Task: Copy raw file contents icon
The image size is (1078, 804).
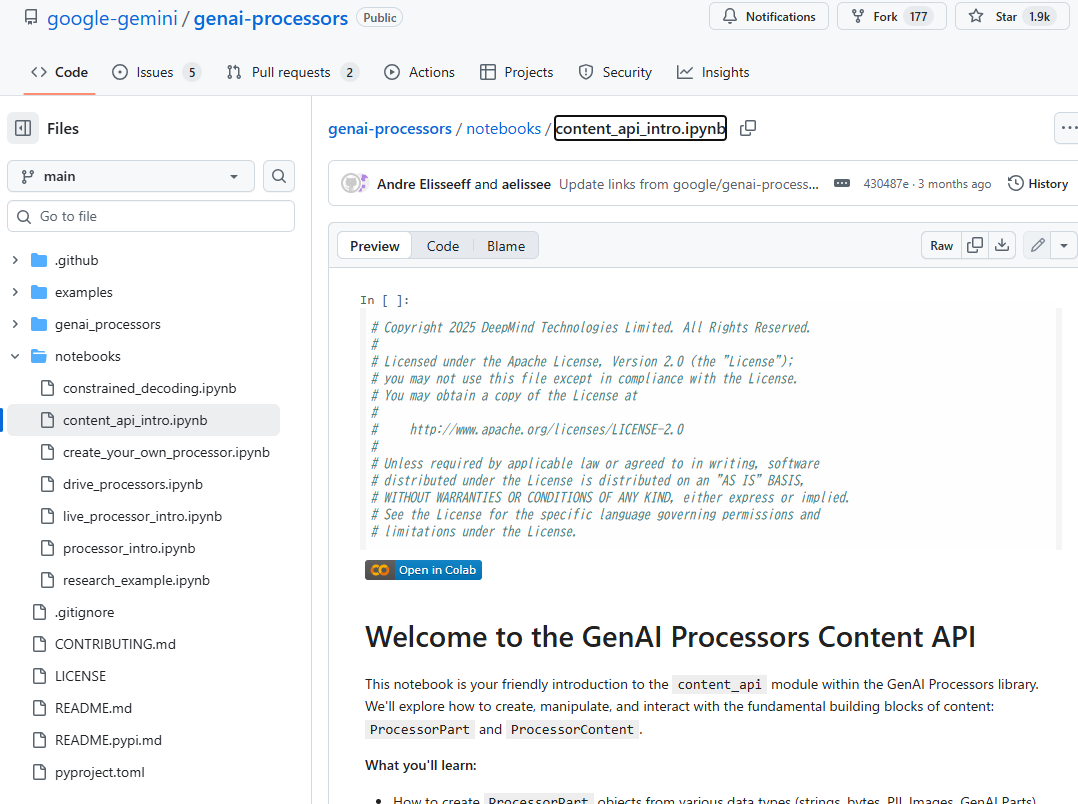Action: point(975,246)
